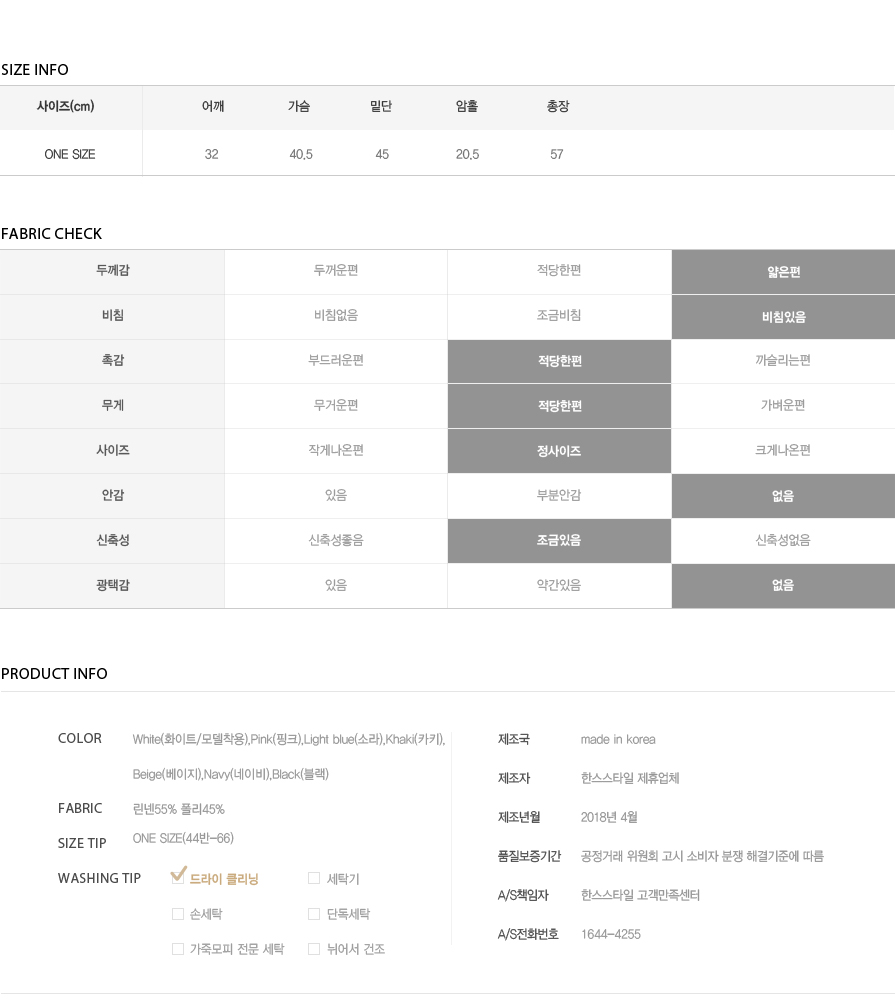Enable the 단독세탁 checkbox
This screenshot has width=895, height=1000.
coord(314,914)
